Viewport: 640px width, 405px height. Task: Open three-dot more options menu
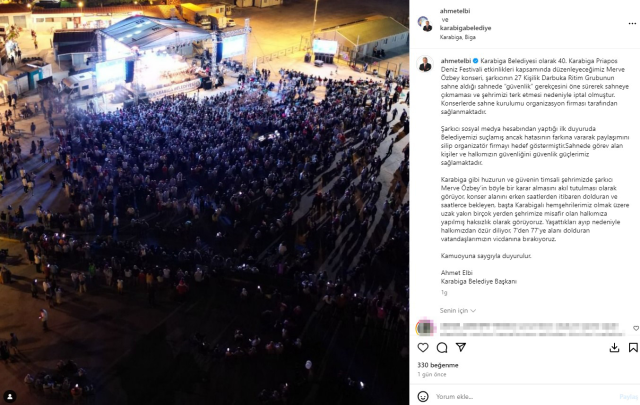tap(632, 24)
